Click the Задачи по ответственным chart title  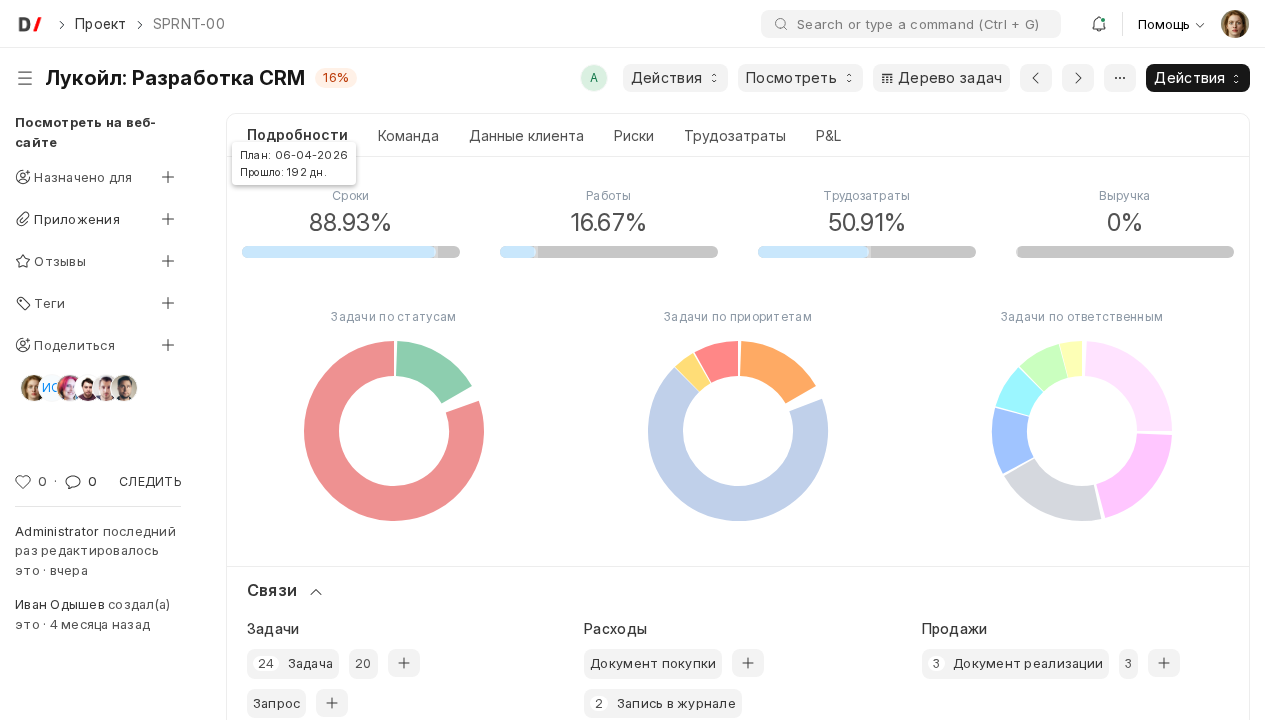tap(1082, 317)
